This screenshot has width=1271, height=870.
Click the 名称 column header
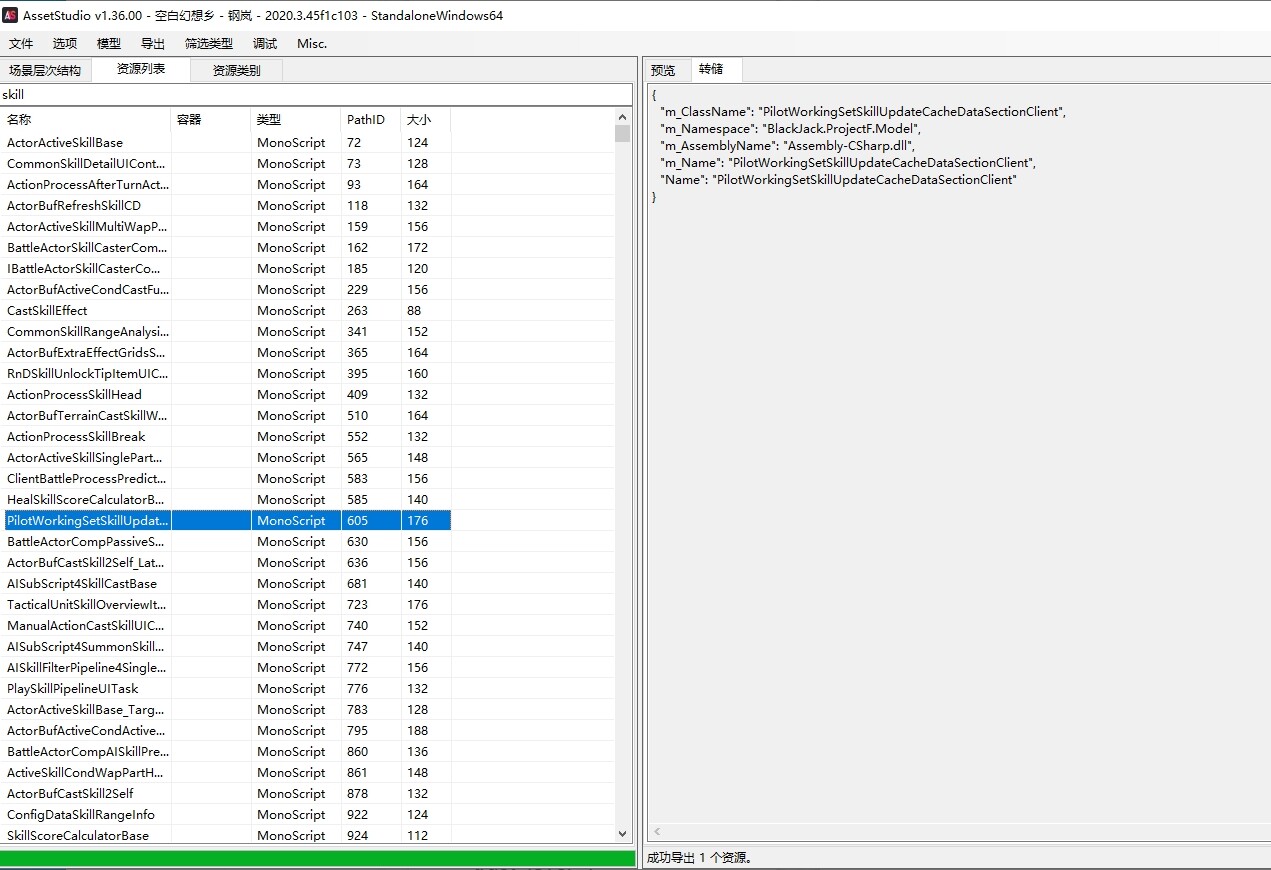pos(86,119)
